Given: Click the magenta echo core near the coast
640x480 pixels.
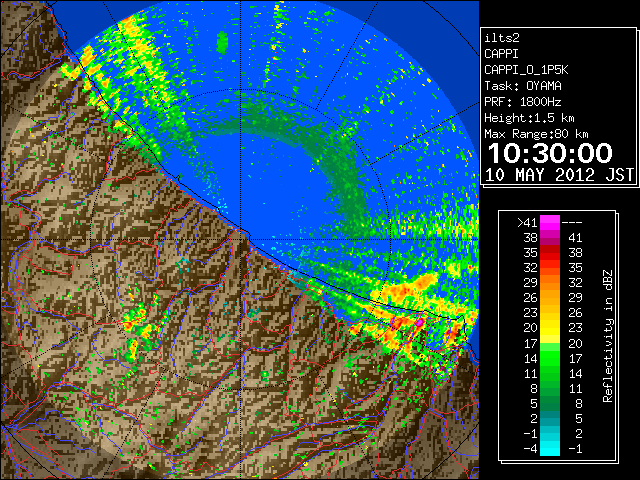Looking at the screenshot, I should pos(419,322).
